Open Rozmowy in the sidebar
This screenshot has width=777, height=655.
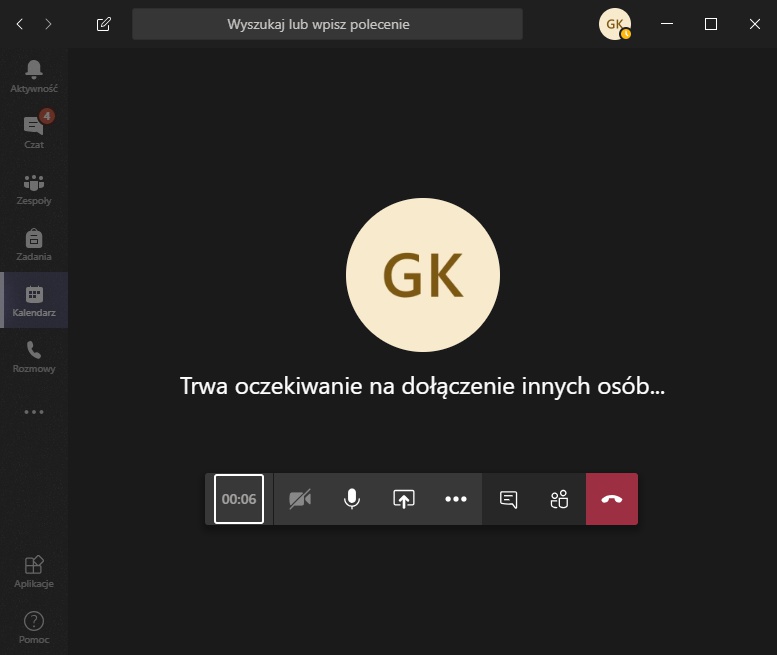coord(34,355)
